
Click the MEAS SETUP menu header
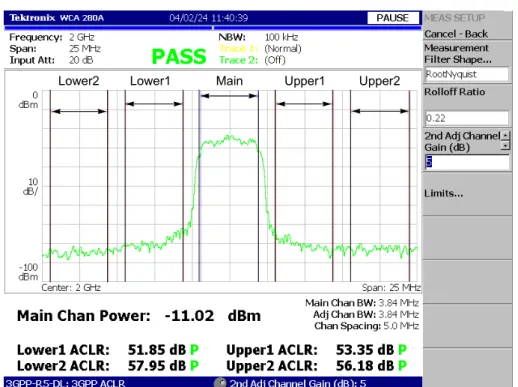coord(455,18)
